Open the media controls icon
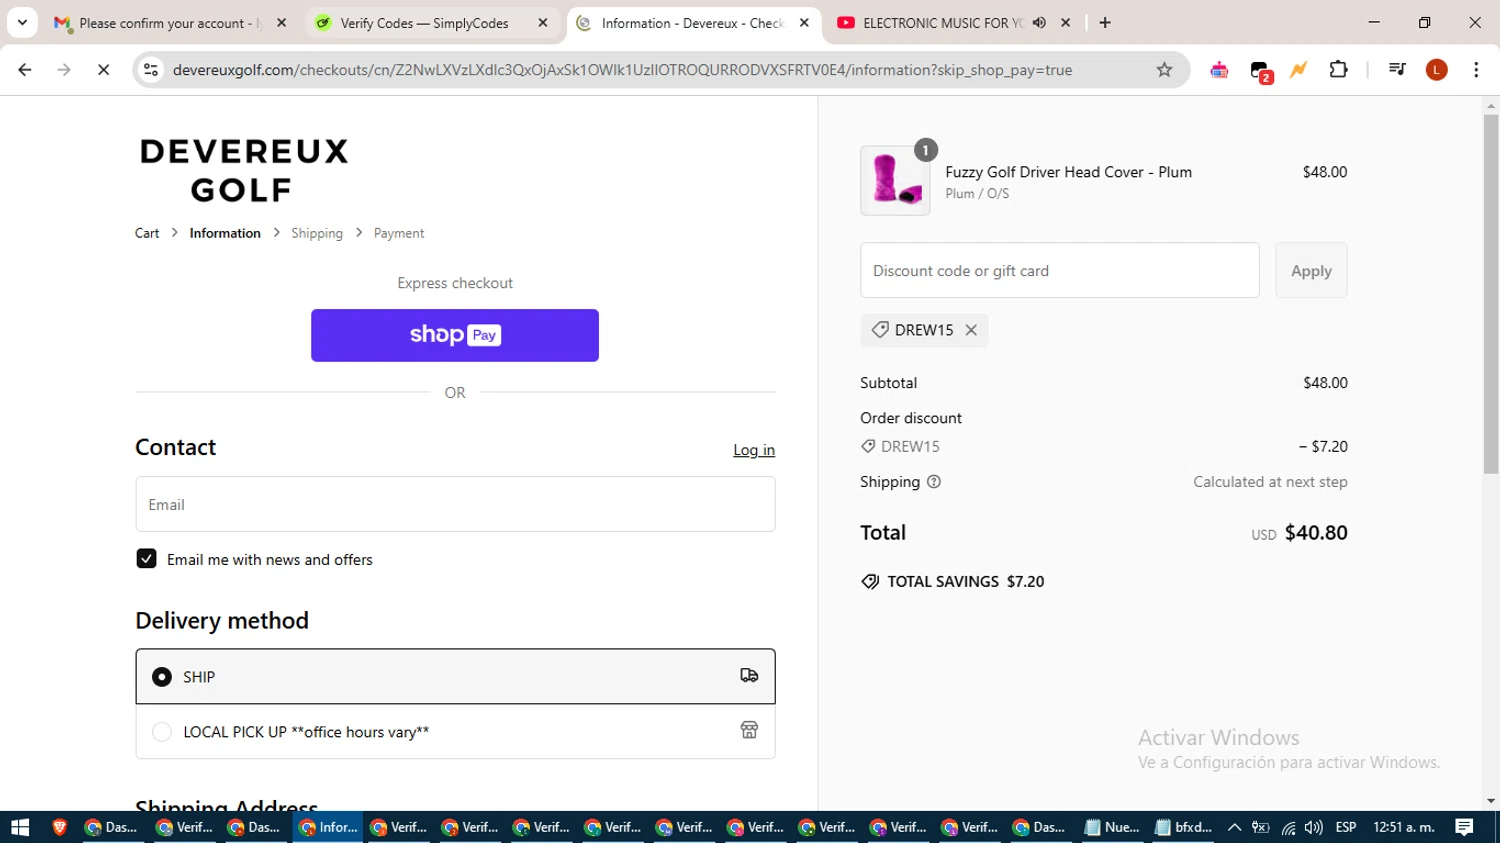 coord(1397,70)
